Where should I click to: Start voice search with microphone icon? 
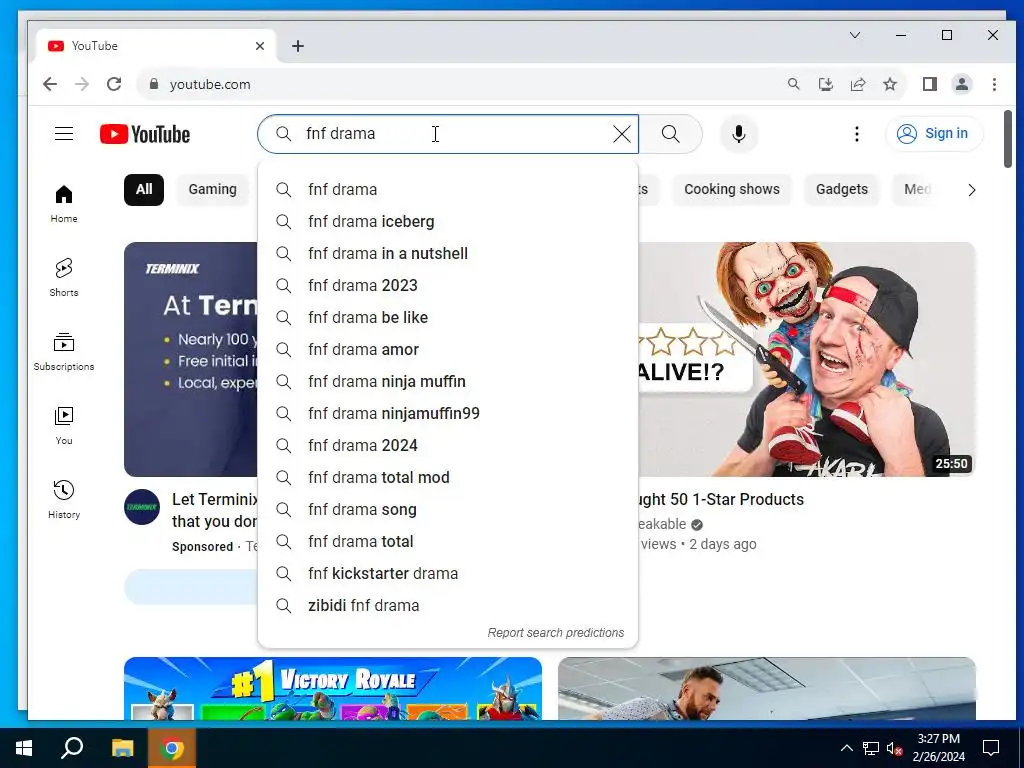[x=739, y=134]
